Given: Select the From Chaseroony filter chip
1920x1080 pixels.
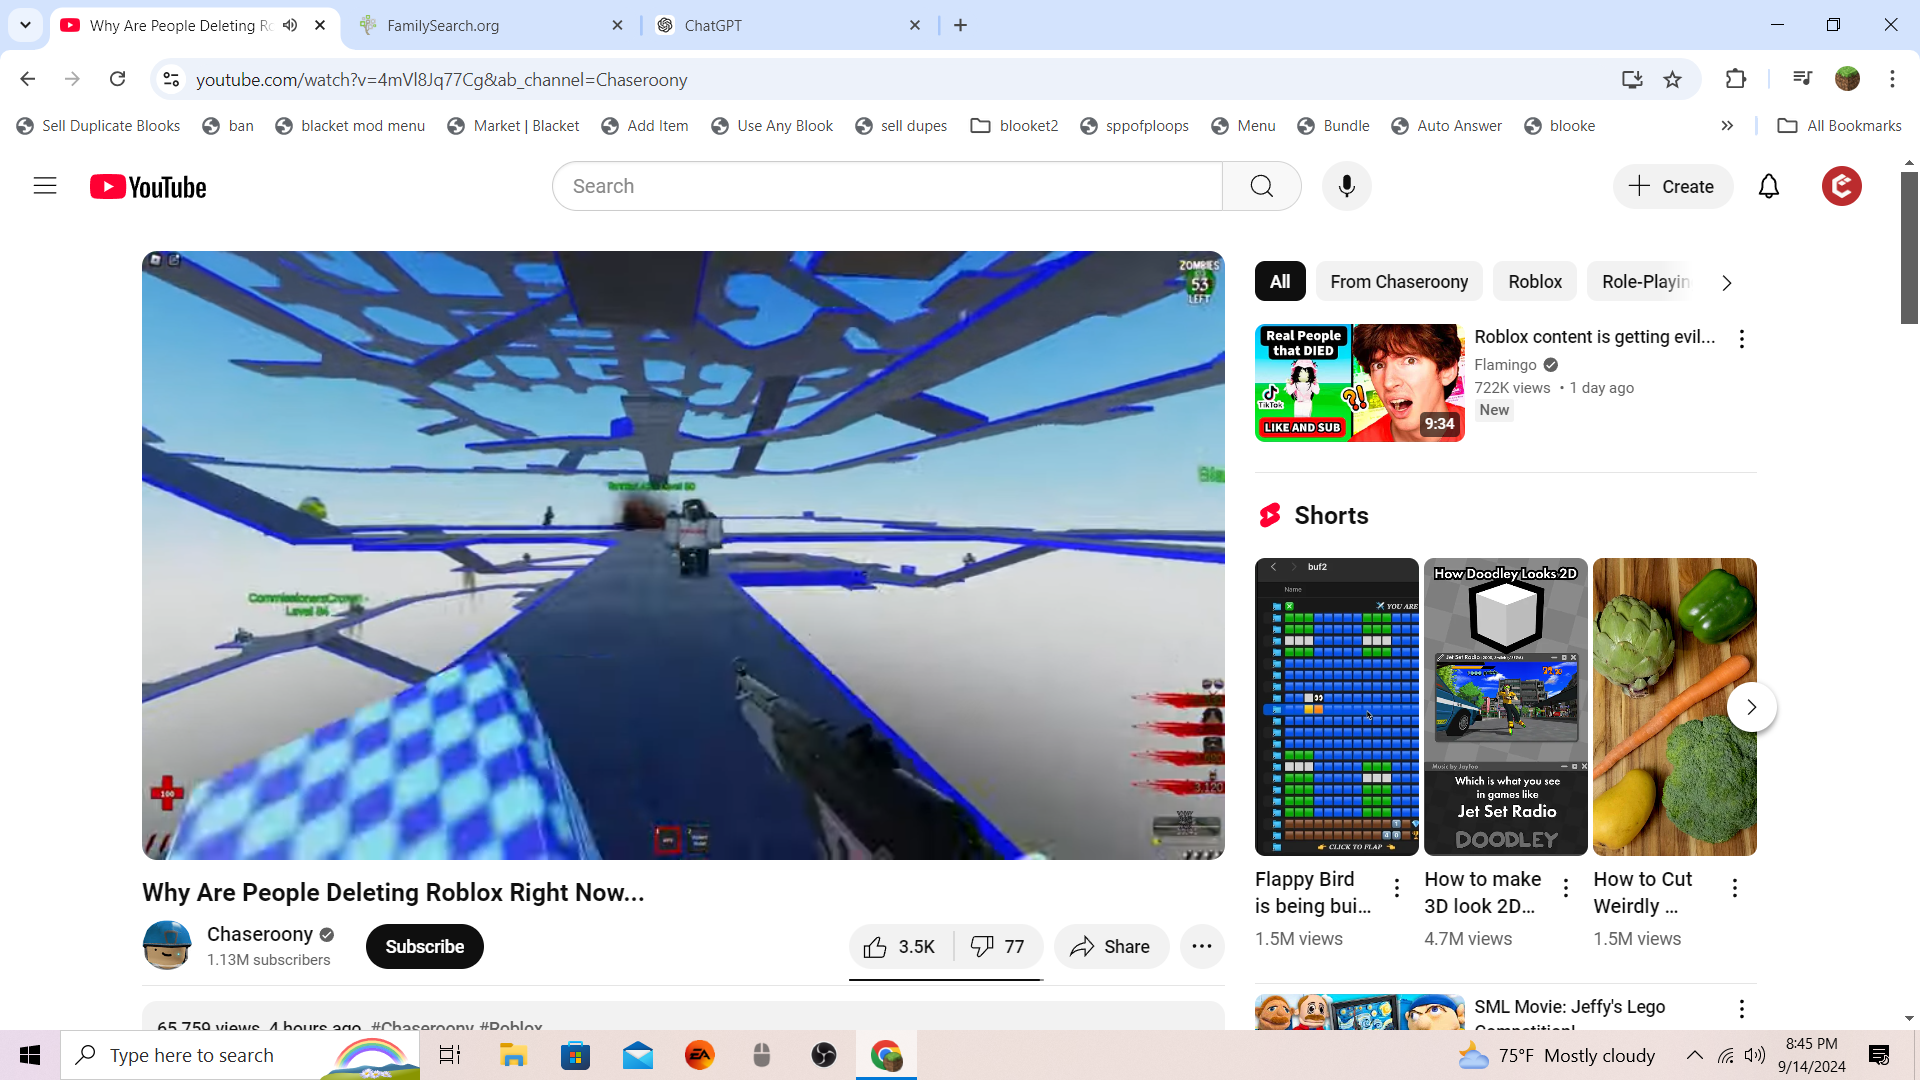Looking at the screenshot, I should click(1398, 282).
